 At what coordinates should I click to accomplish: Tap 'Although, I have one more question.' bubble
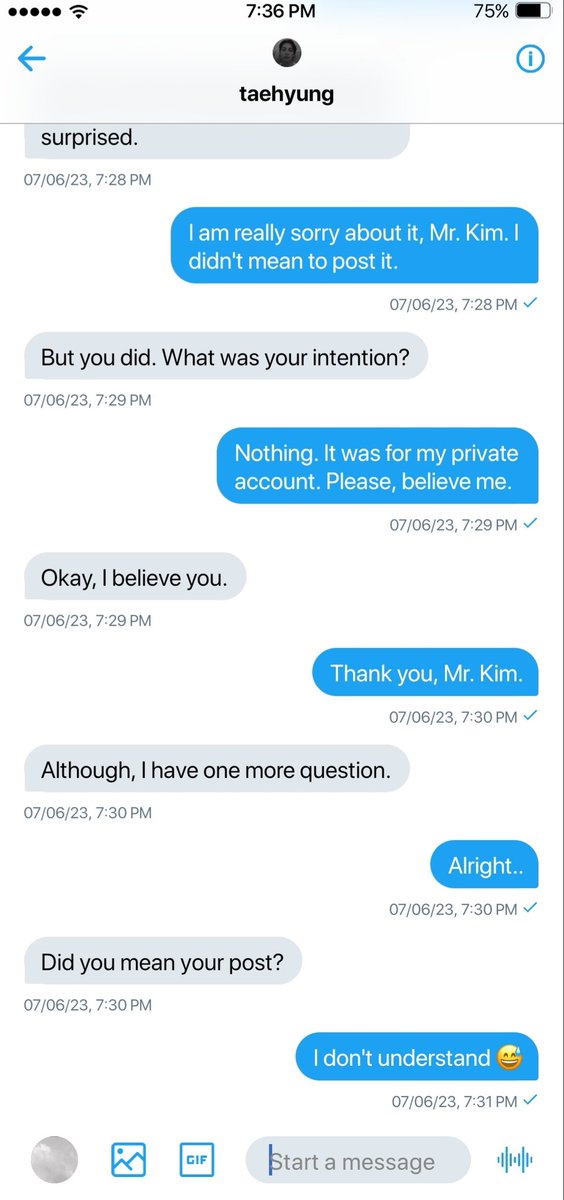click(x=216, y=770)
